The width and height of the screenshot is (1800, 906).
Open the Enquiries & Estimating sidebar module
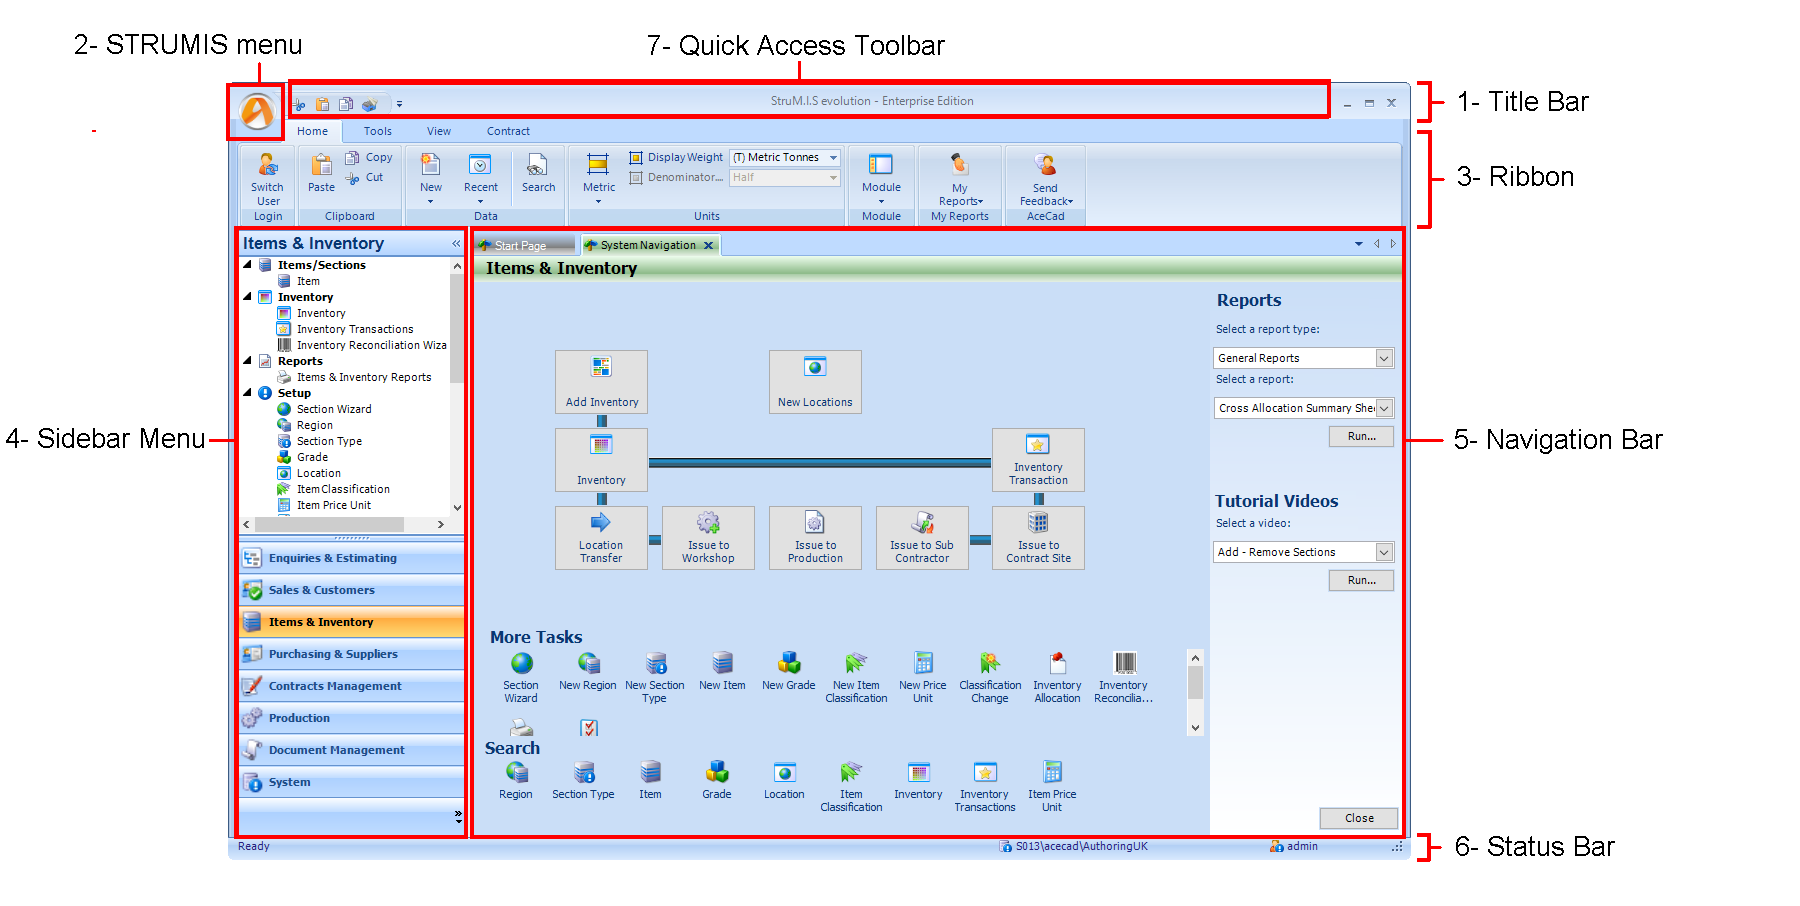click(351, 558)
